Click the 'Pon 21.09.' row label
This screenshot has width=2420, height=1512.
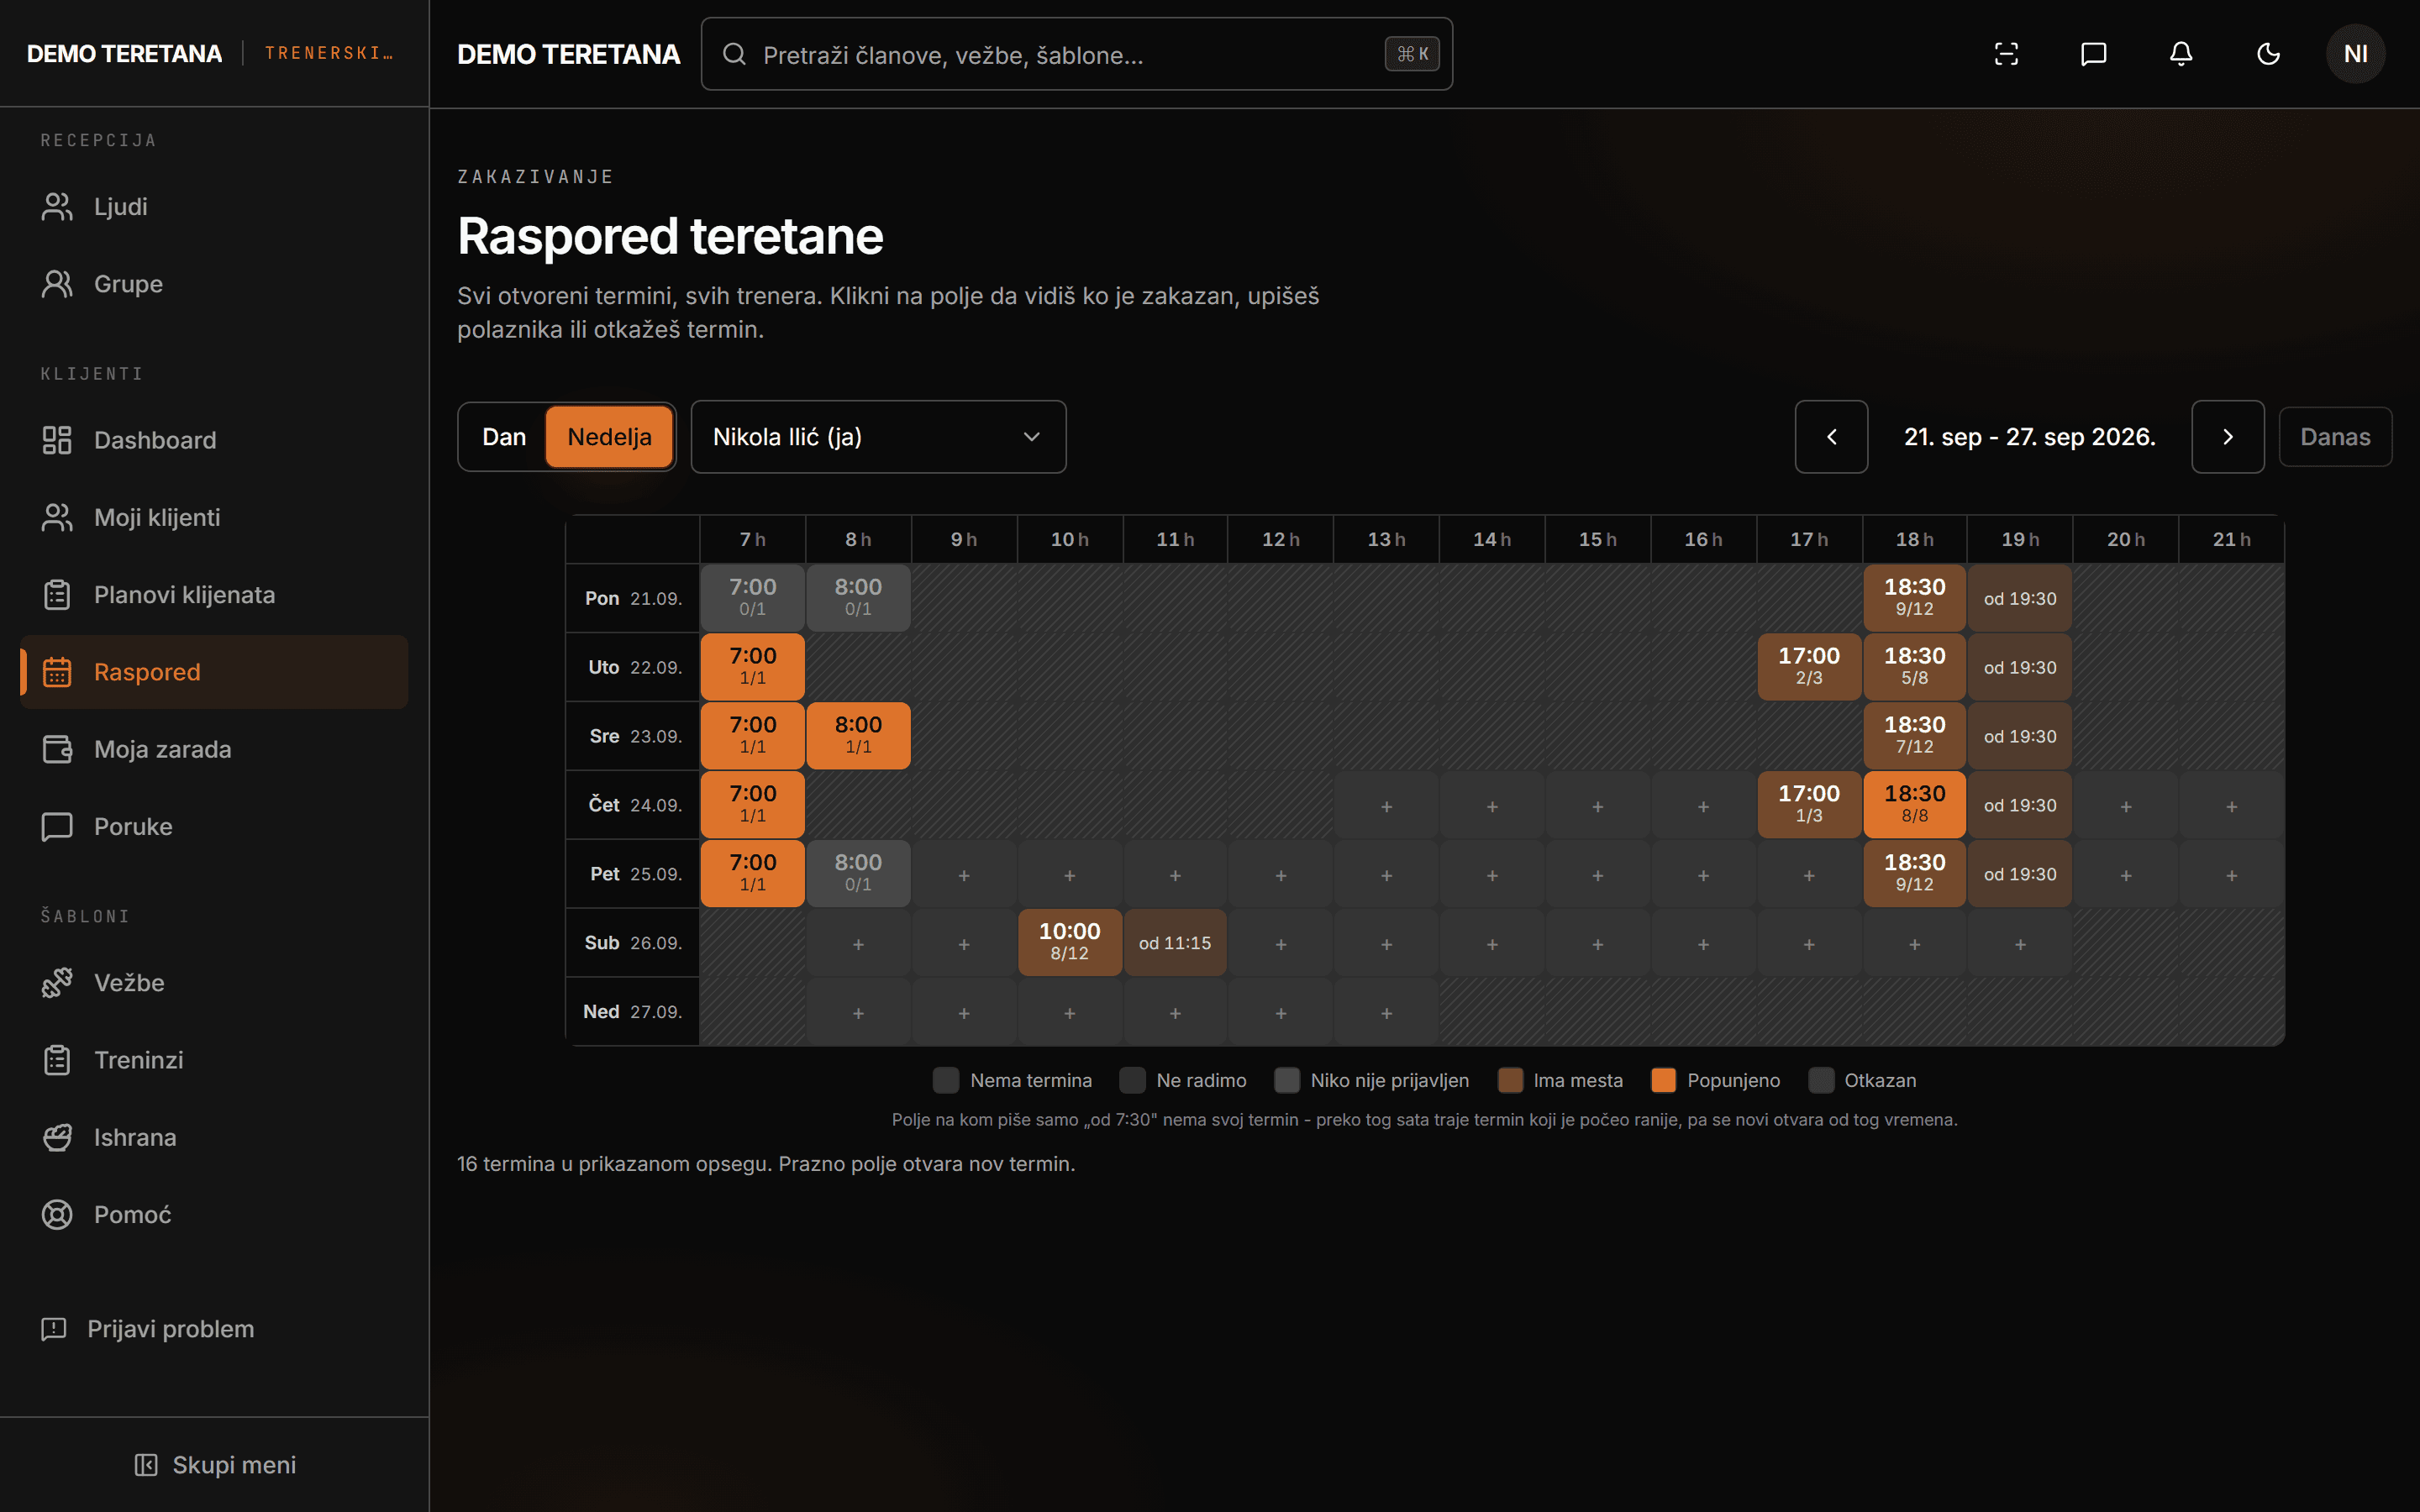pos(633,598)
